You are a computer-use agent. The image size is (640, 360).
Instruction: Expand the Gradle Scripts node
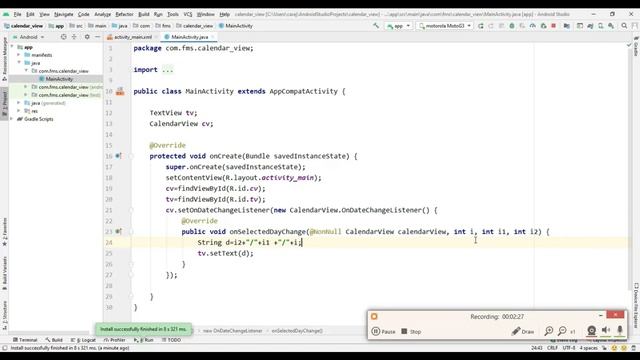(12, 119)
